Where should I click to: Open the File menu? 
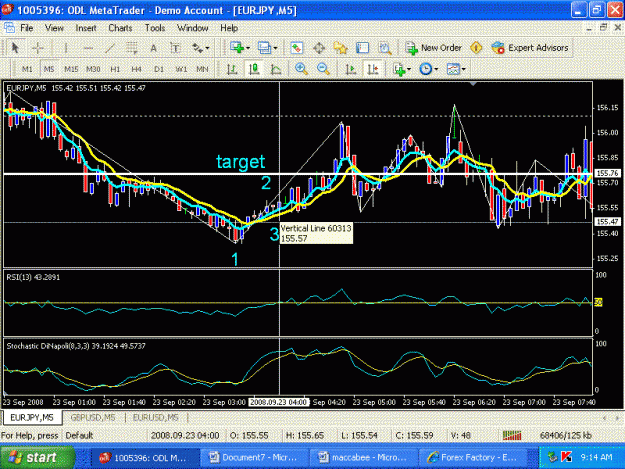coord(27,28)
